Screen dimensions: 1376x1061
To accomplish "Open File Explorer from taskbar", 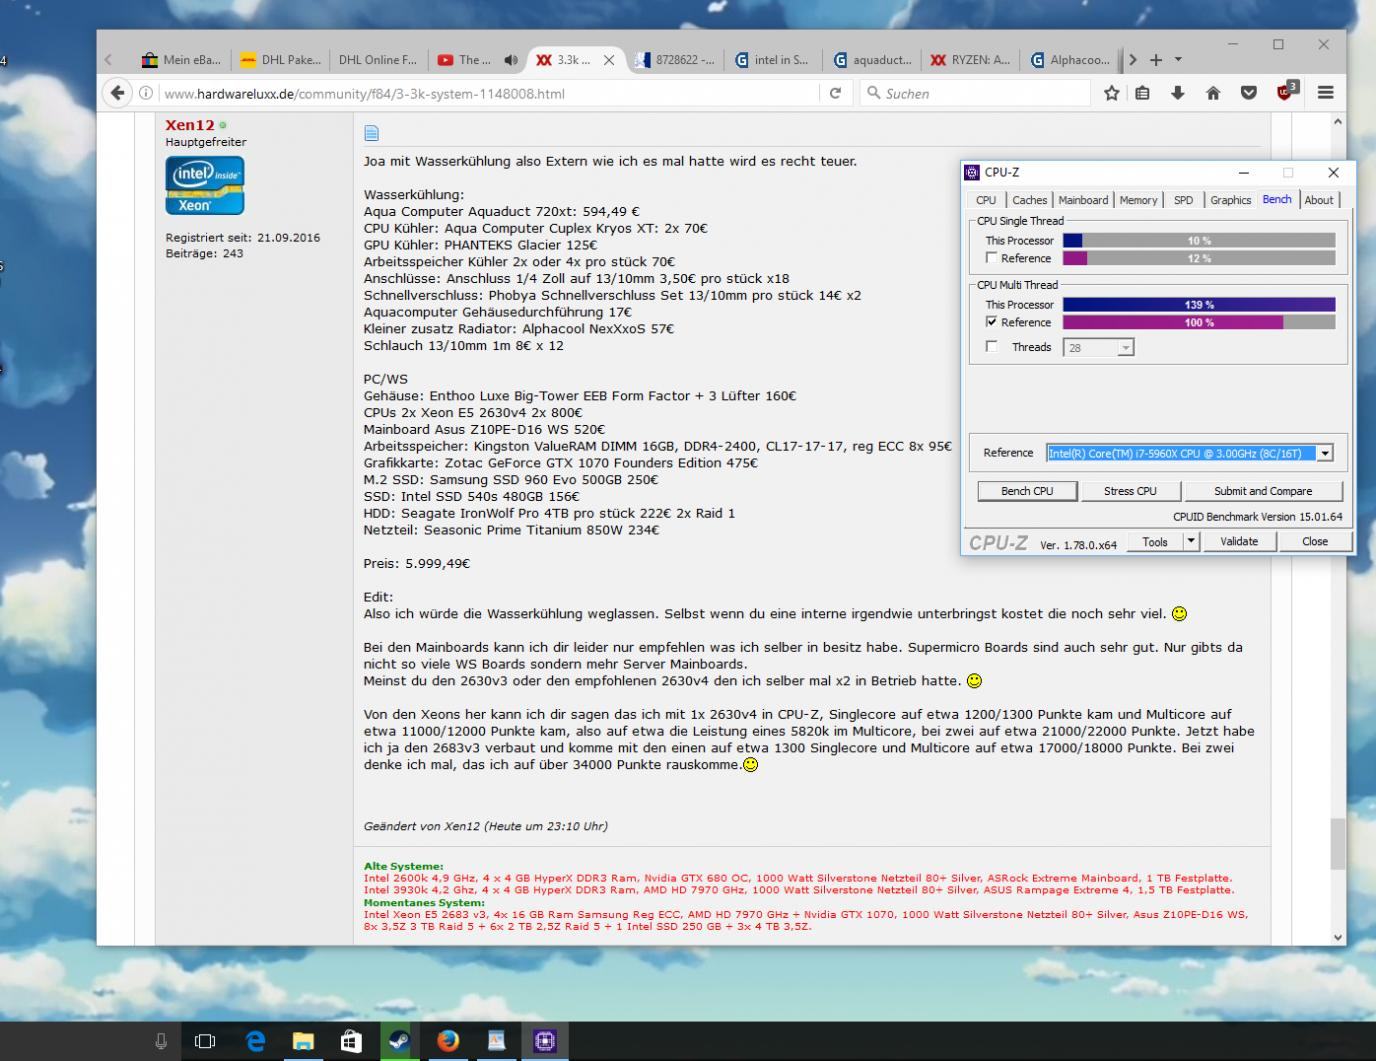I will click(x=303, y=1041).
